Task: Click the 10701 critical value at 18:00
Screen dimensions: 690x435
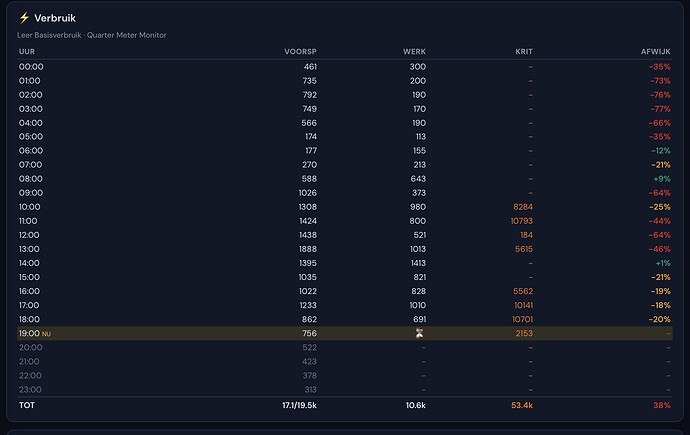Action: [522, 320]
